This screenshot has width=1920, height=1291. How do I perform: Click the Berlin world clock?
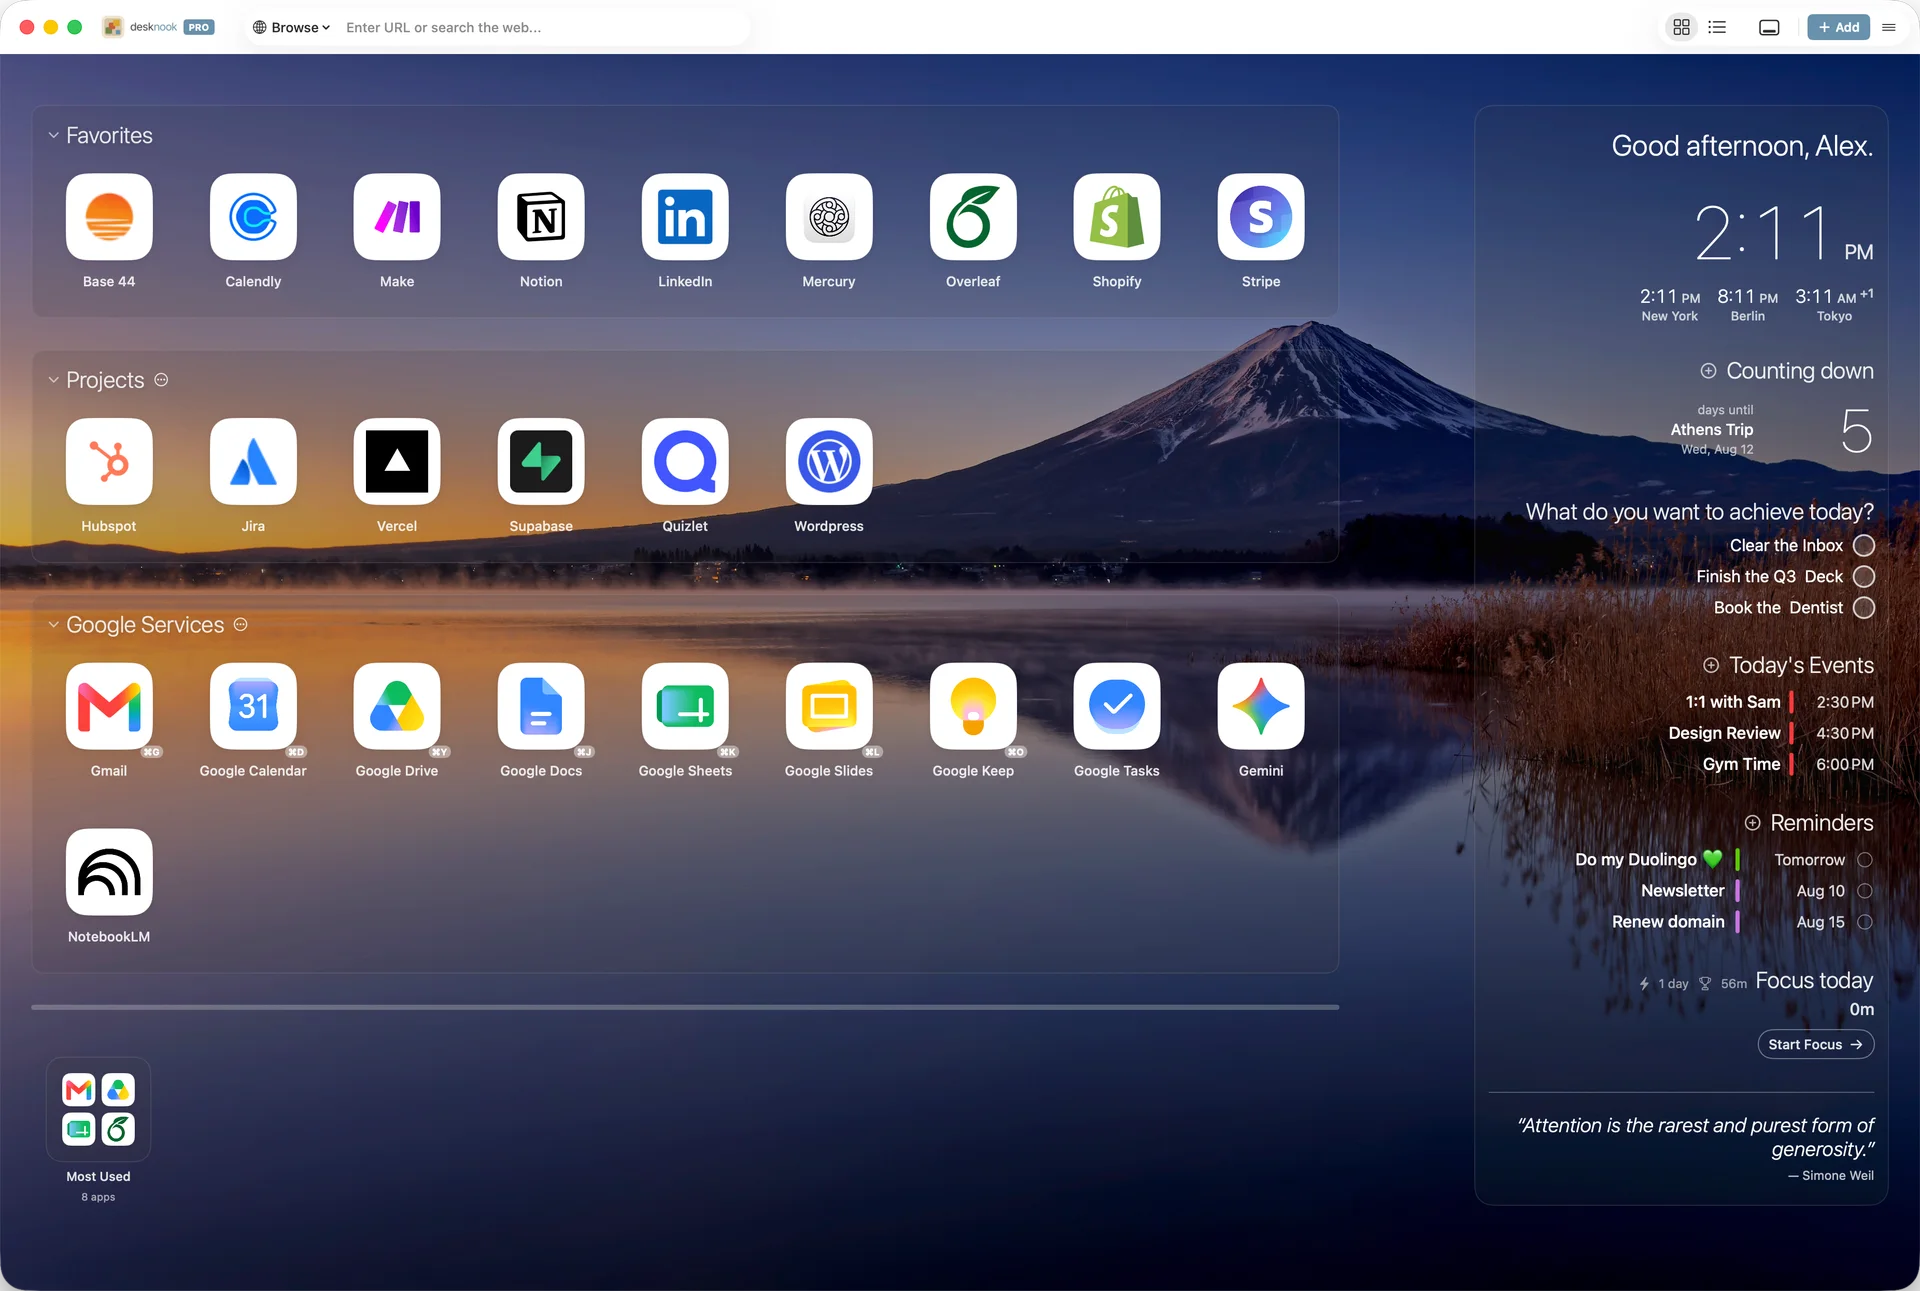pos(1748,305)
